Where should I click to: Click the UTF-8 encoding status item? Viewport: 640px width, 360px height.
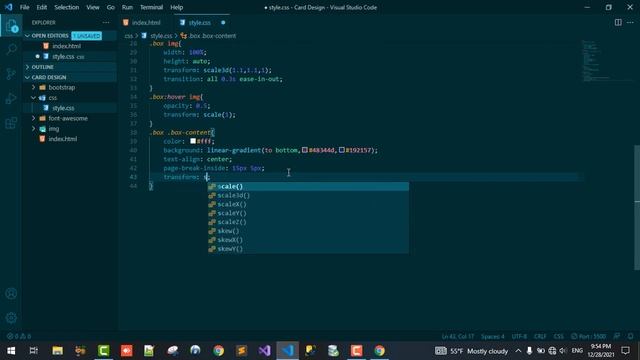pos(519,336)
